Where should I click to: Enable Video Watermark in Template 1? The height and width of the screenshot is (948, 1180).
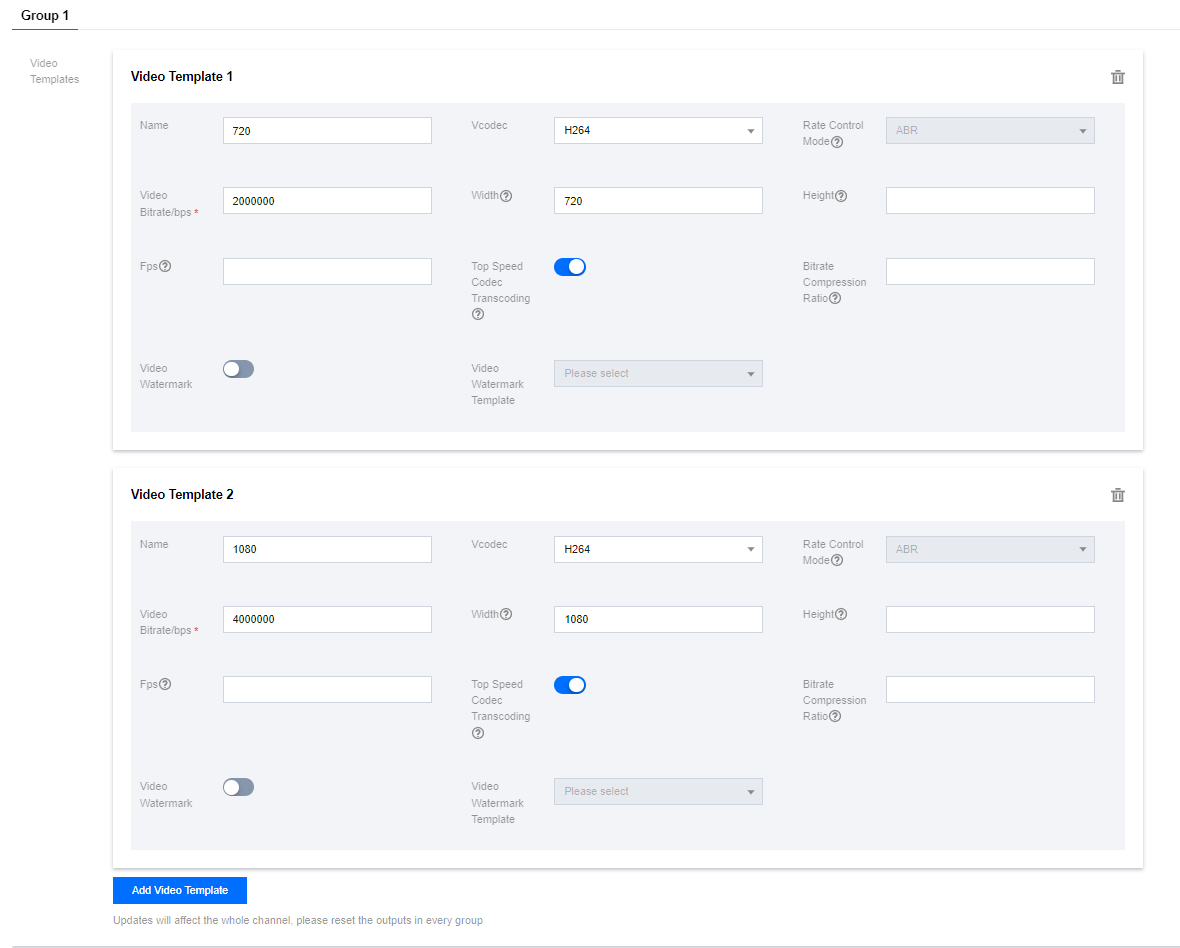[239, 369]
